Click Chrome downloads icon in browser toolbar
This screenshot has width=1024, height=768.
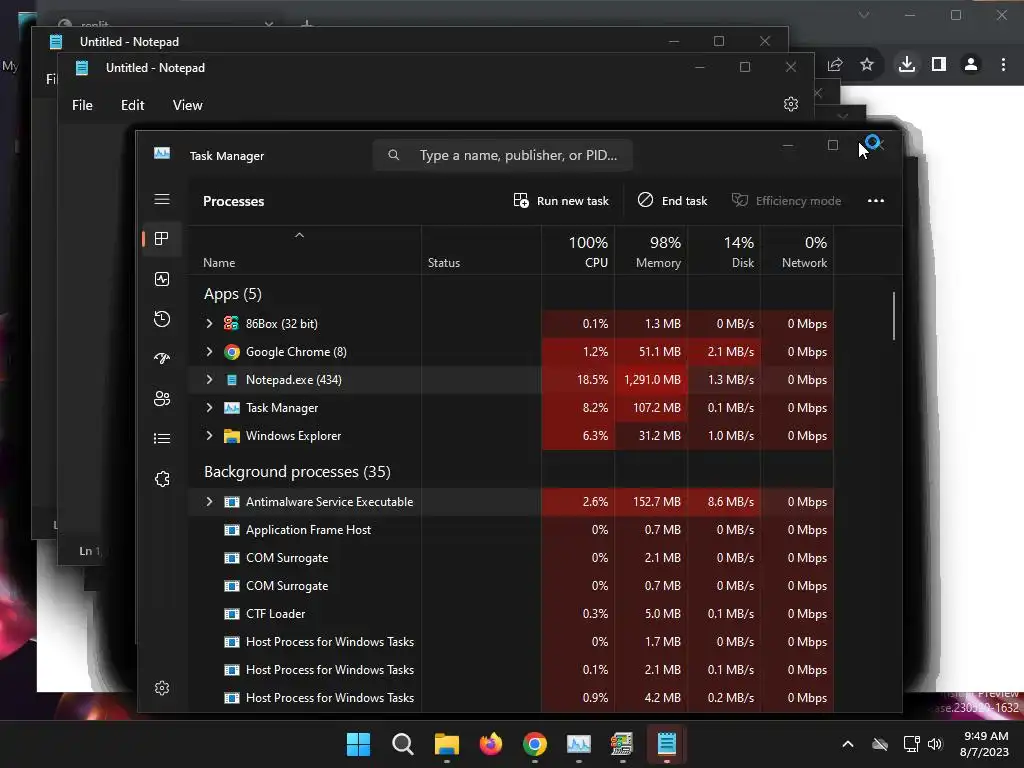pyautogui.click(x=906, y=64)
